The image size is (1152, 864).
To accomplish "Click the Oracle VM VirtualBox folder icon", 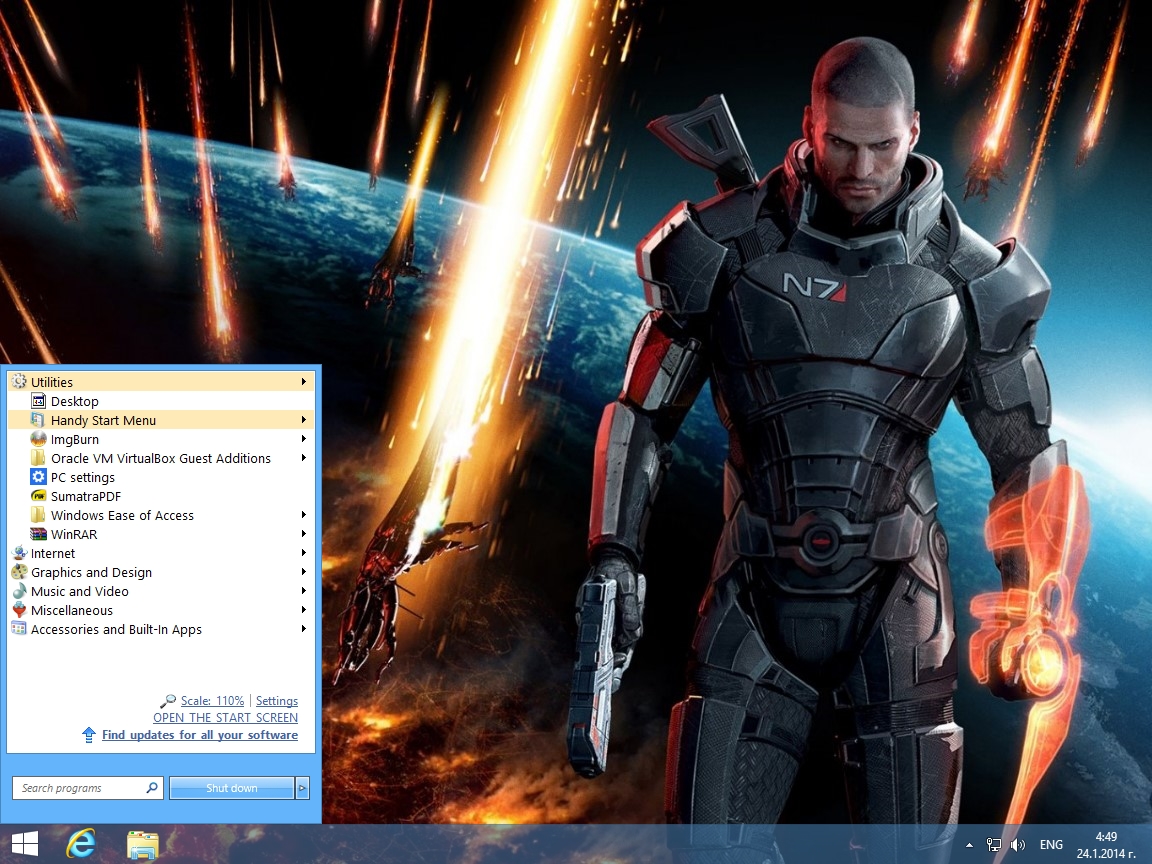I will pyautogui.click(x=38, y=458).
